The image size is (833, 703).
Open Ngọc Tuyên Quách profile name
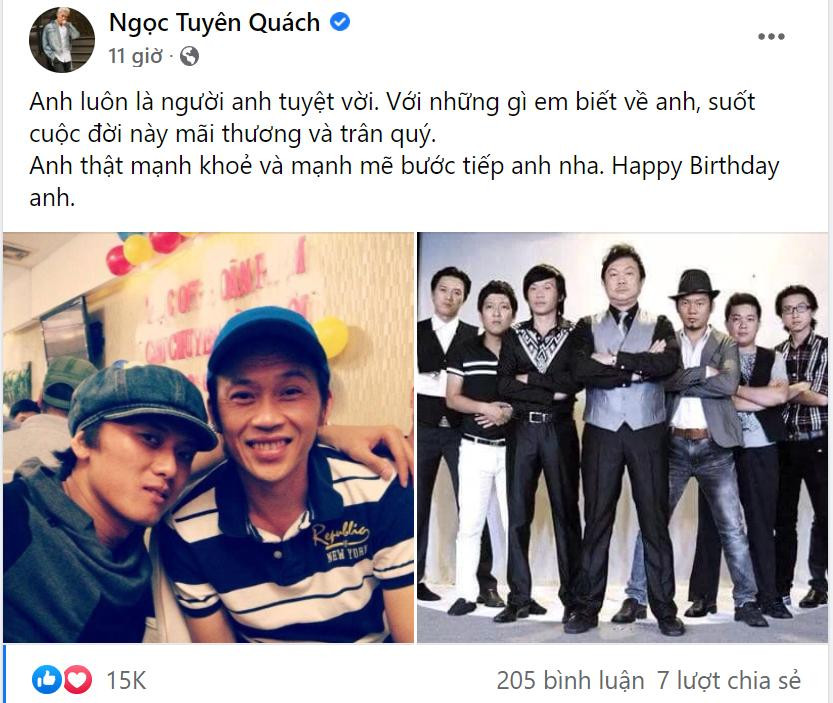[x=215, y=23]
